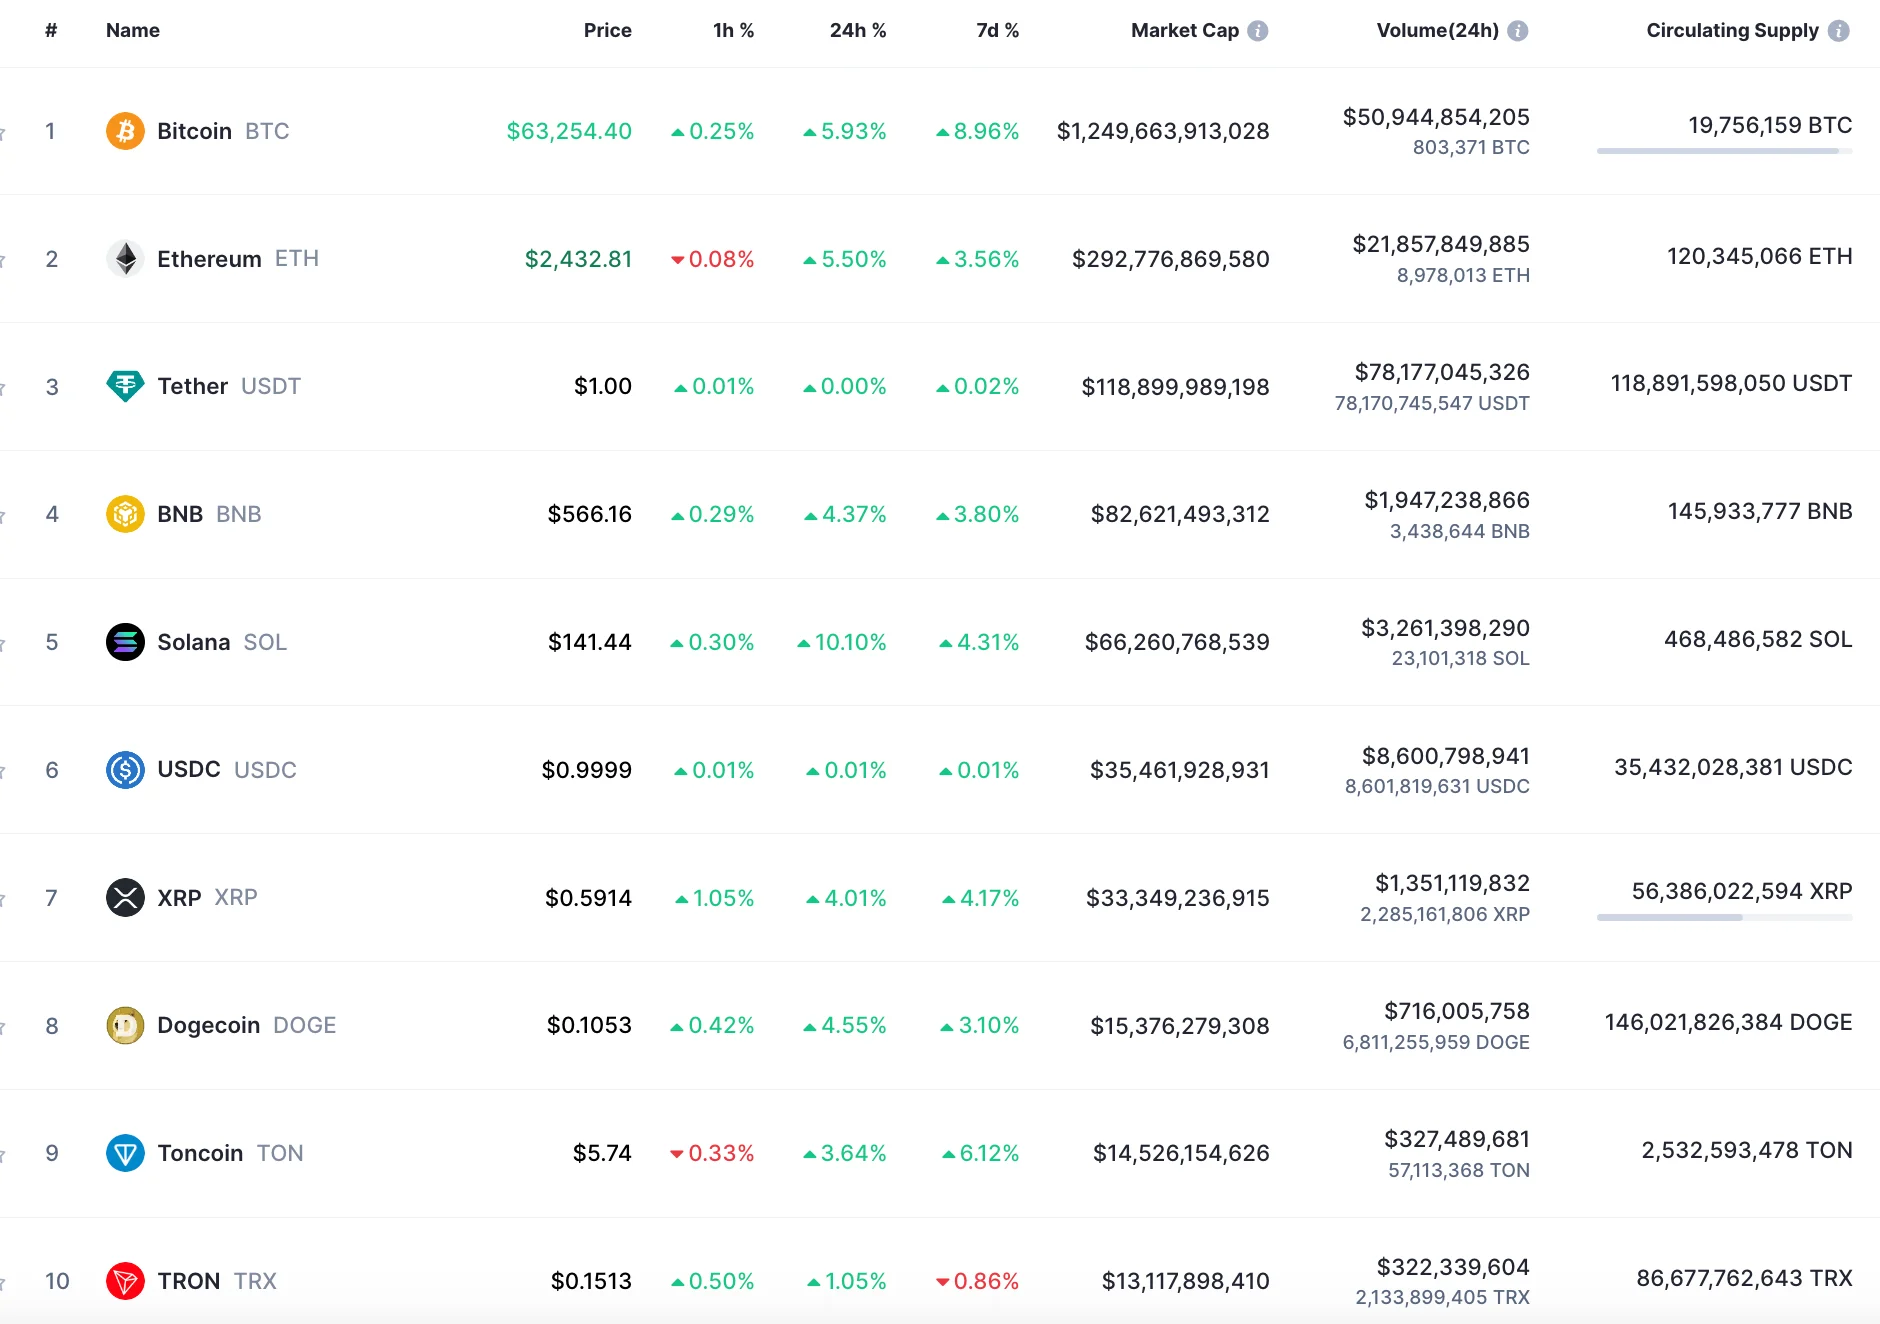The width and height of the screenshot is (1880, 1324).
Task: Click the Ethereum diamond logo icon
Action: coord(125,259)
